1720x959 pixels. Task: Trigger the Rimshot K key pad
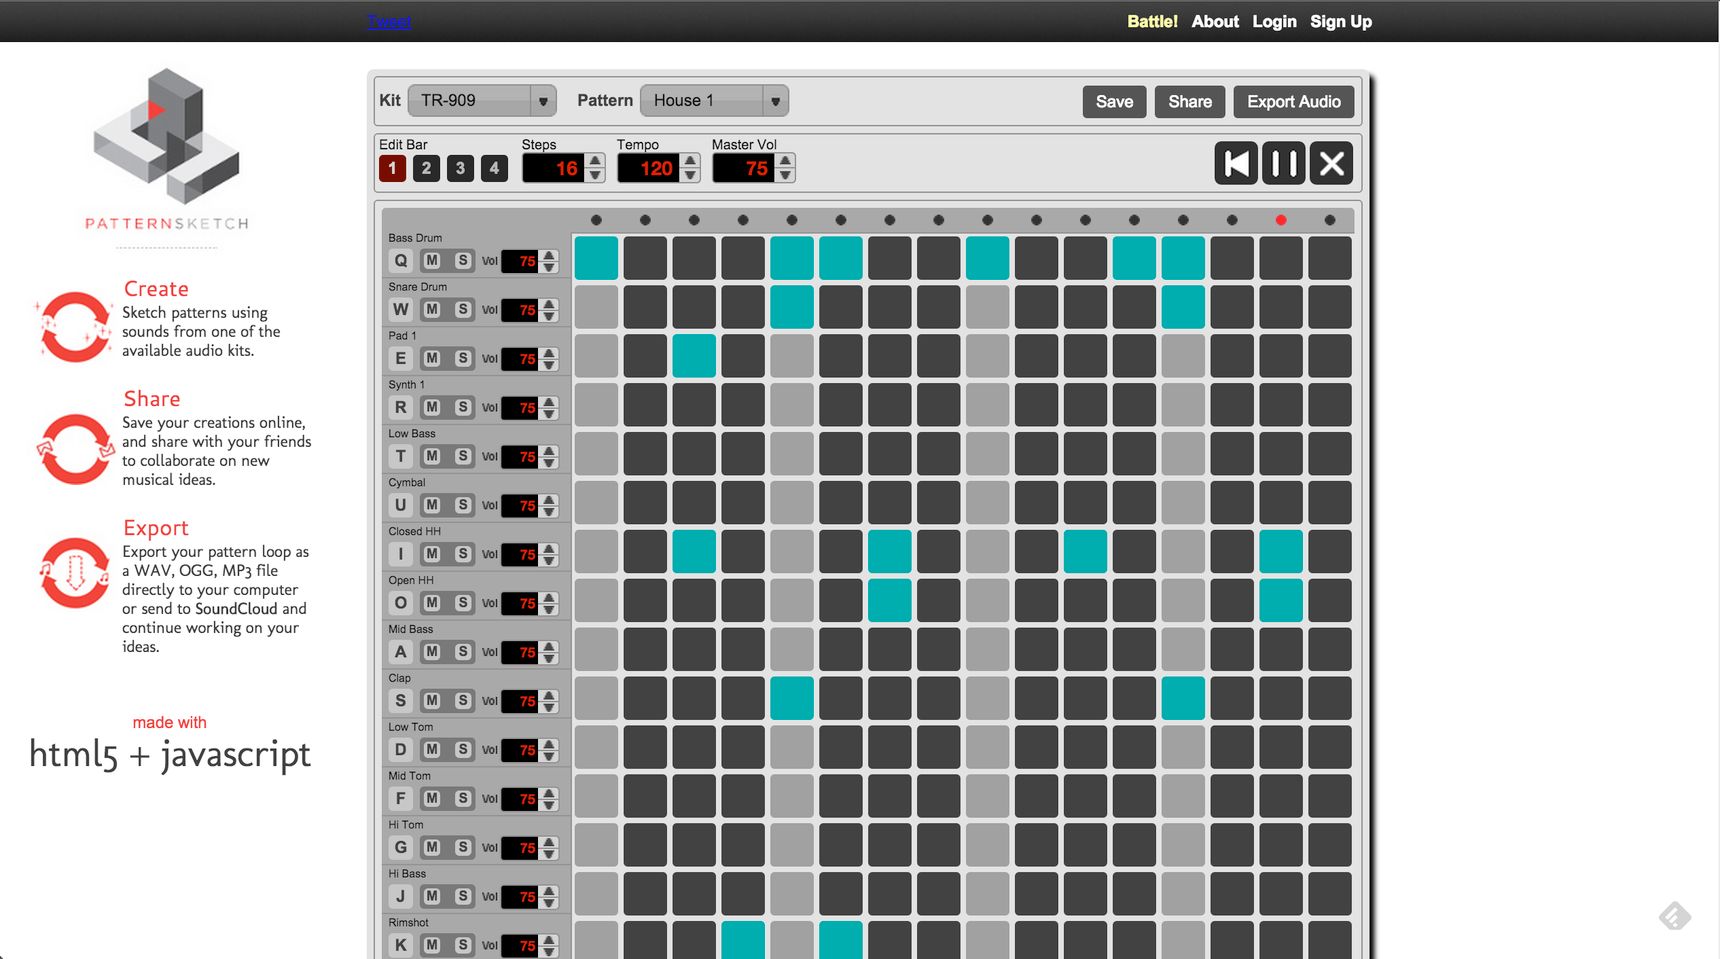coord(401,945)
